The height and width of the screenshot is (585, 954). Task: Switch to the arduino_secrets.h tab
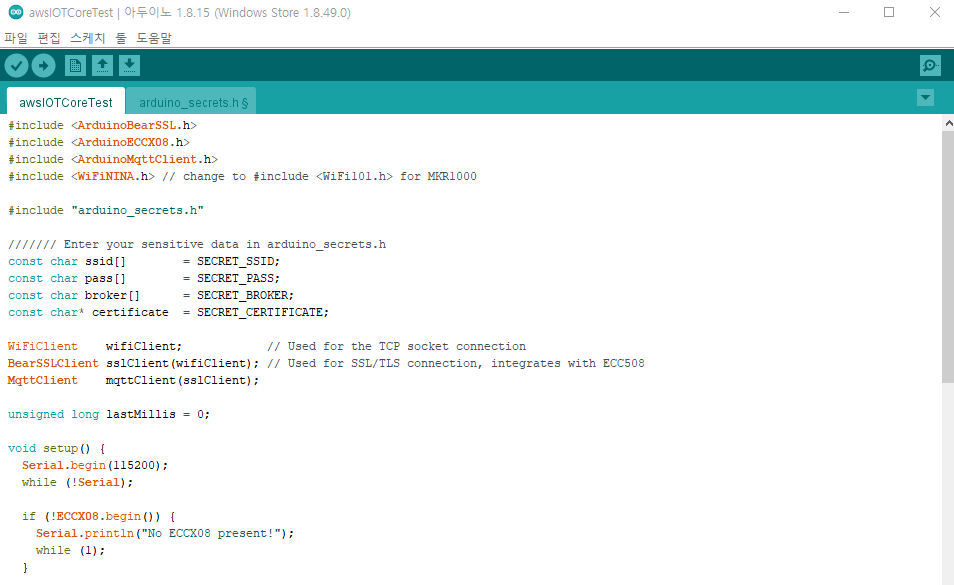[x=193, y=102]
